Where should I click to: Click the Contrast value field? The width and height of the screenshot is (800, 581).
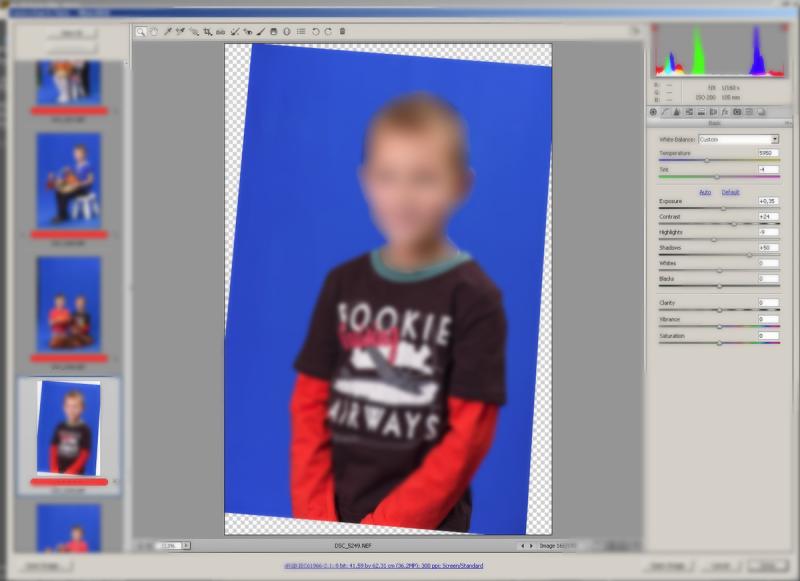pos(768,217)
